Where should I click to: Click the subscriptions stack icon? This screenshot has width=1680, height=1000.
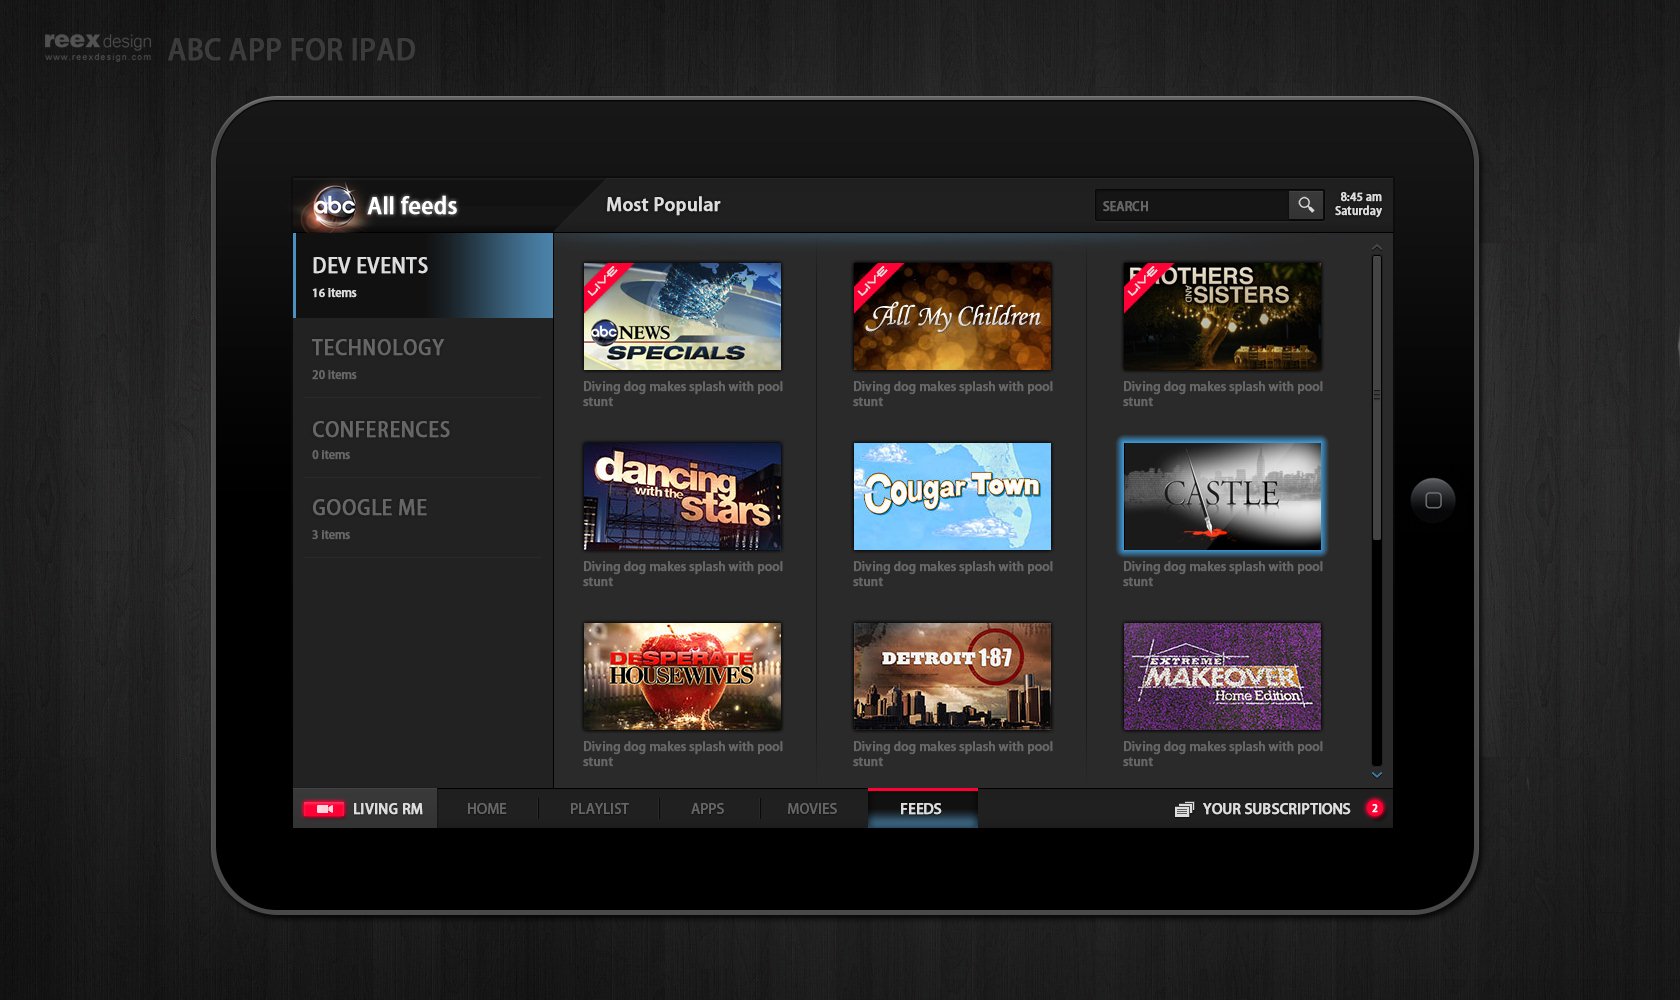1184,809
